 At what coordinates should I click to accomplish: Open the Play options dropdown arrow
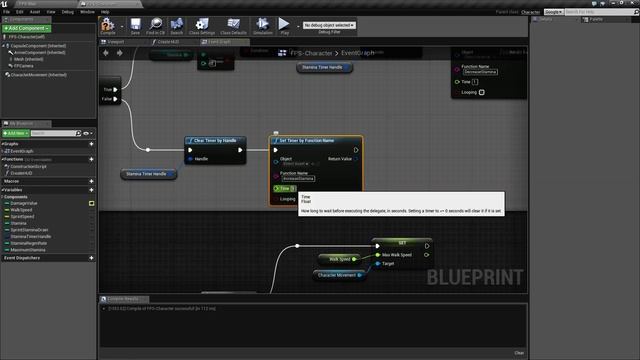(x=298, y=27)
